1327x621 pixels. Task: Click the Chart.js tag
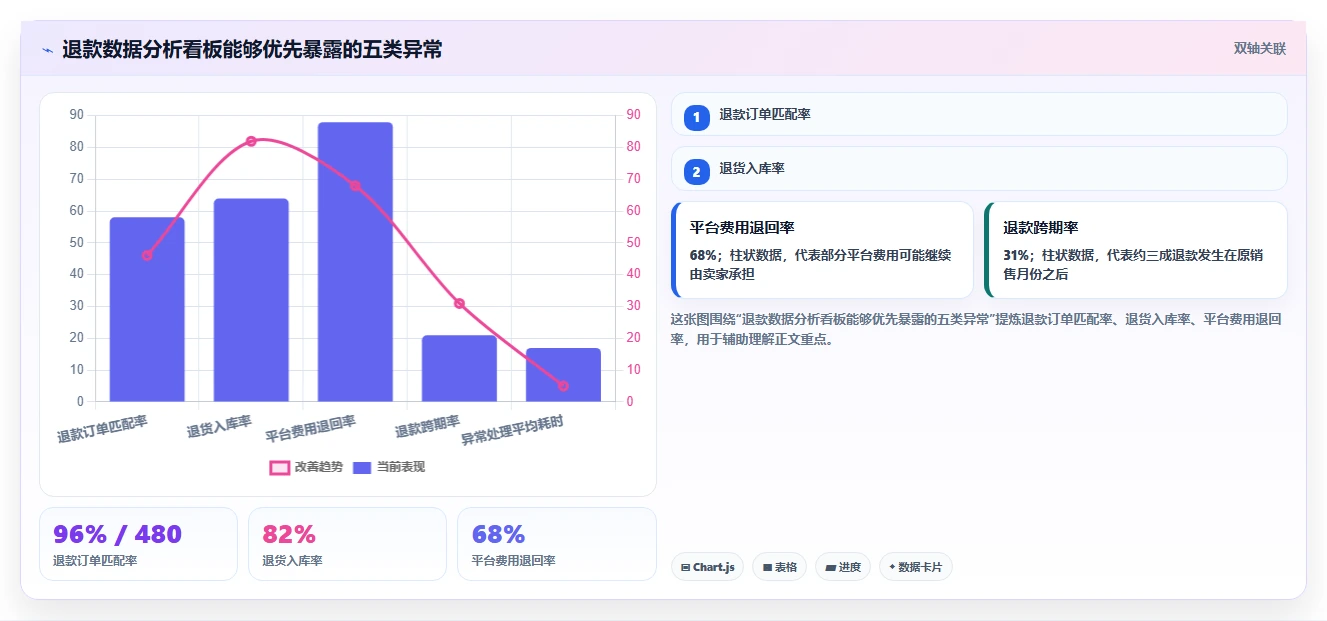coord(707,567)
